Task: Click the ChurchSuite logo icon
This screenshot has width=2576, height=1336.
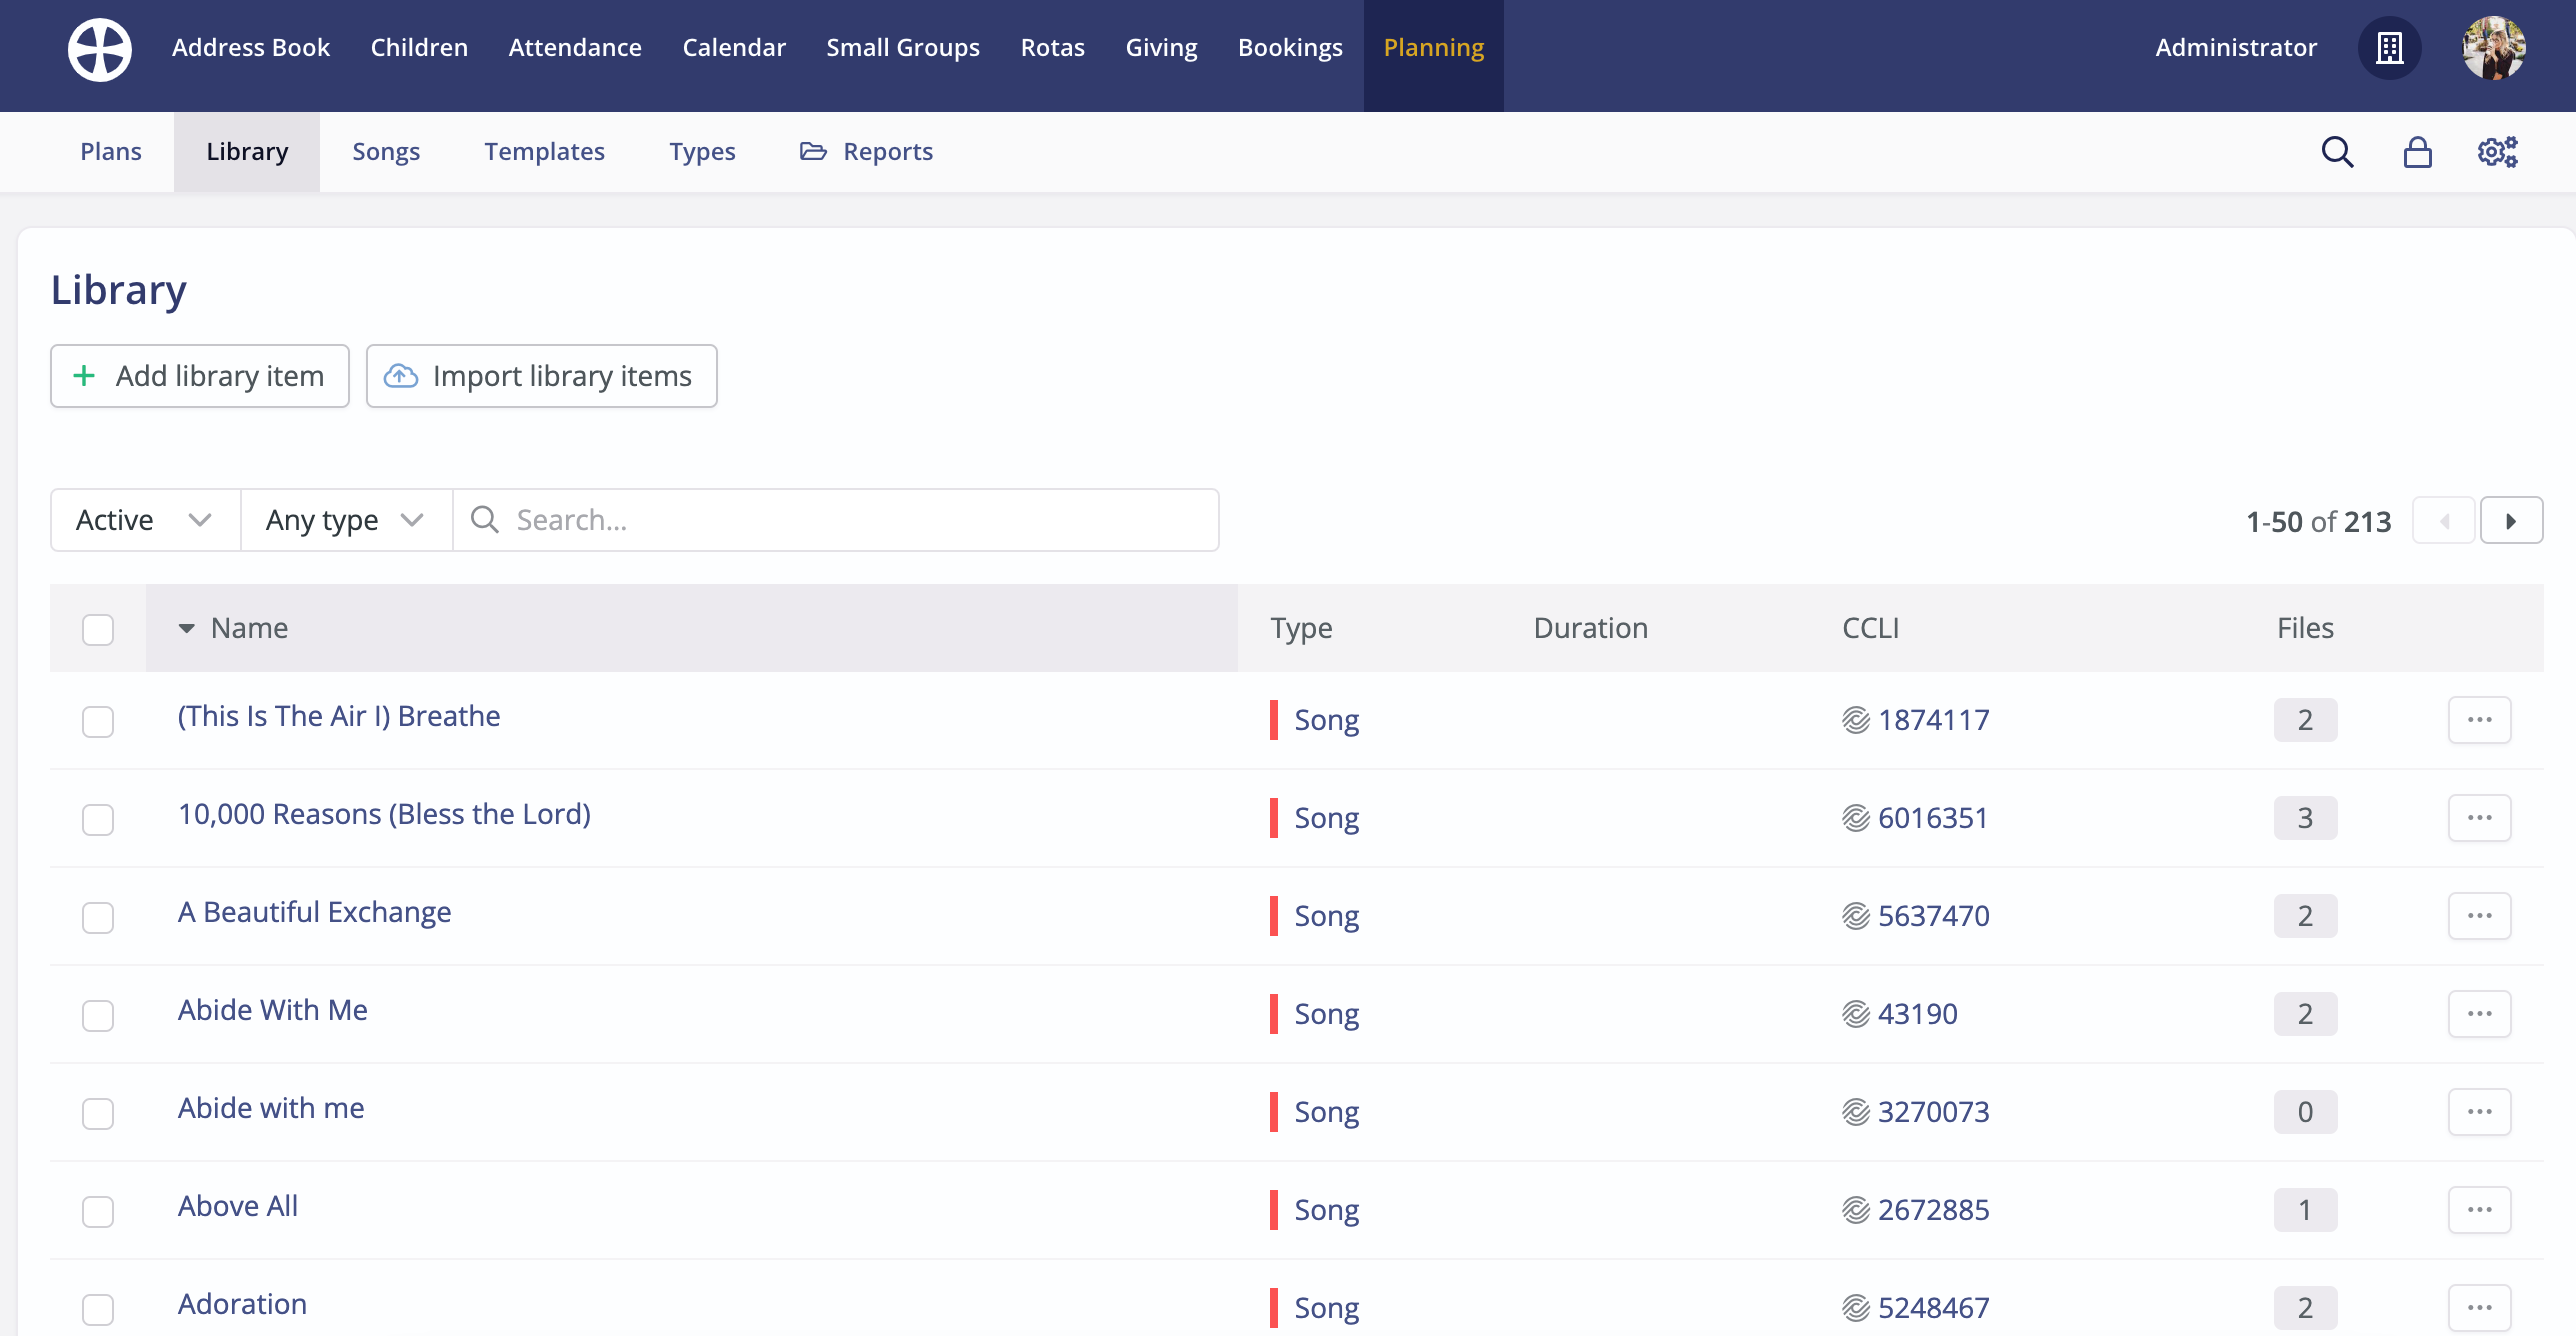Action: [x=99, y=49]
